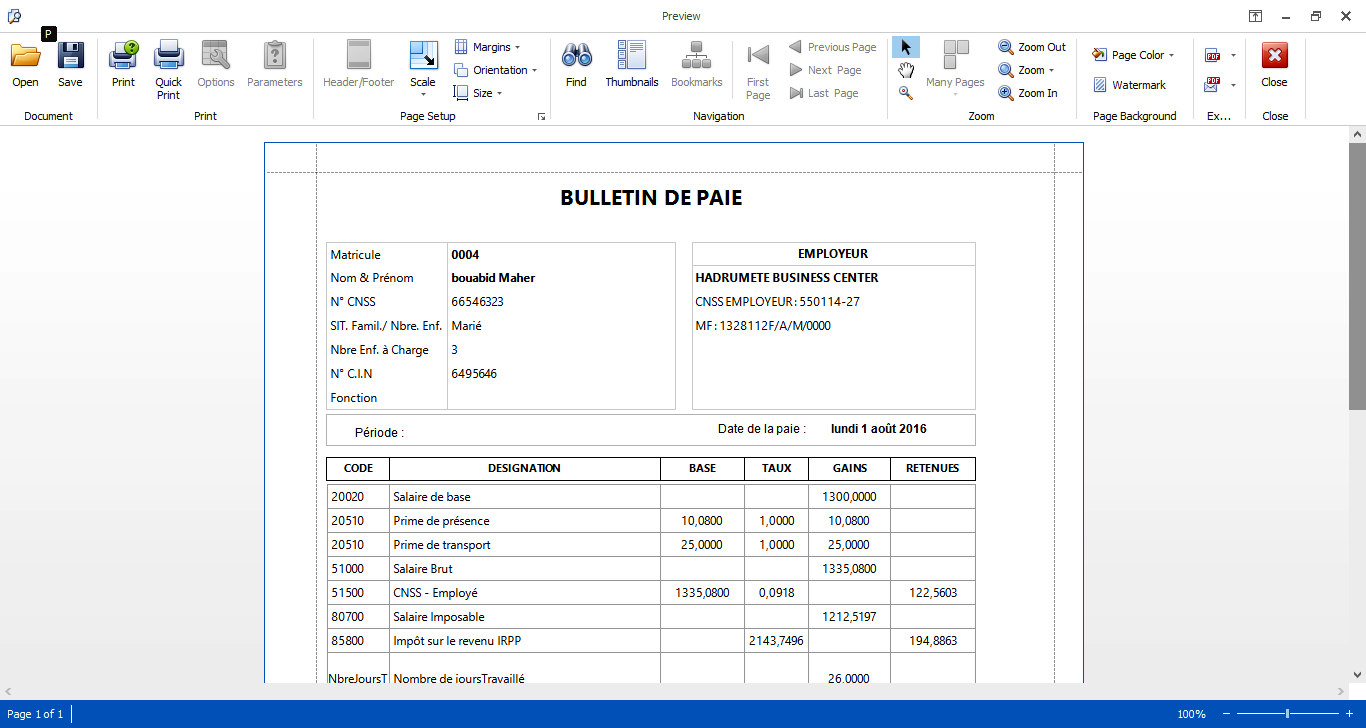Open the Find binoculars tool
Screen dimensions: 1366x728
click(x=576, y=65)
